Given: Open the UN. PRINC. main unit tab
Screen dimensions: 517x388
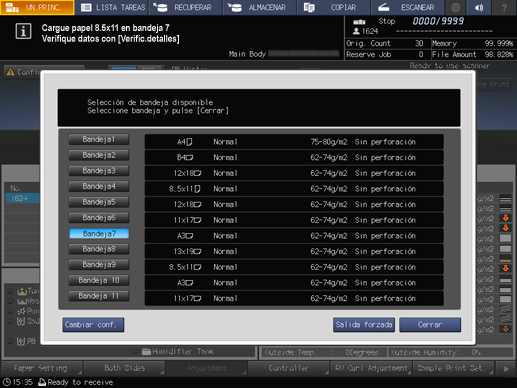Looking at the screenshot, I should (37, 7).
